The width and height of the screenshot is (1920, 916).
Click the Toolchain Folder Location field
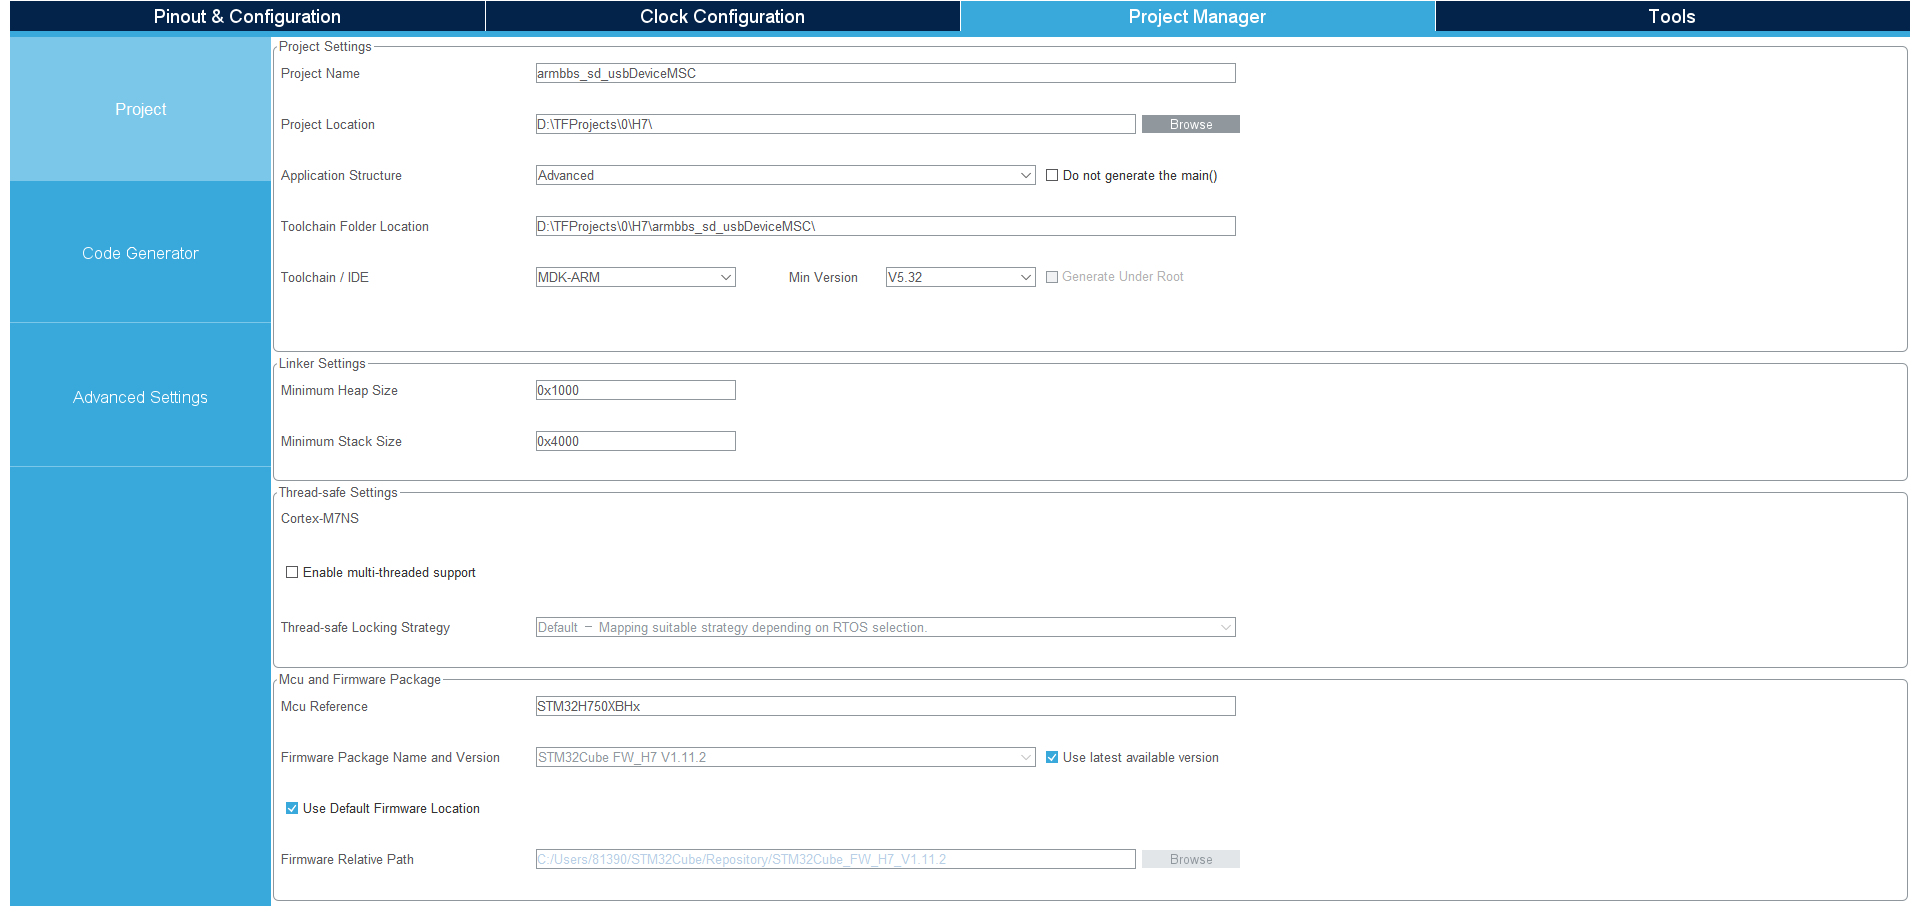885,226
